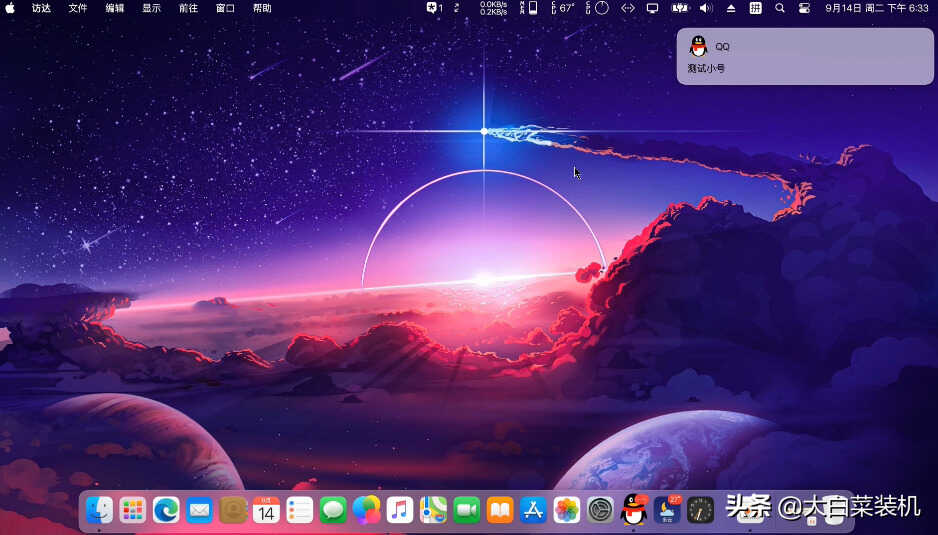Open the 显示 menu

point(151,8)
